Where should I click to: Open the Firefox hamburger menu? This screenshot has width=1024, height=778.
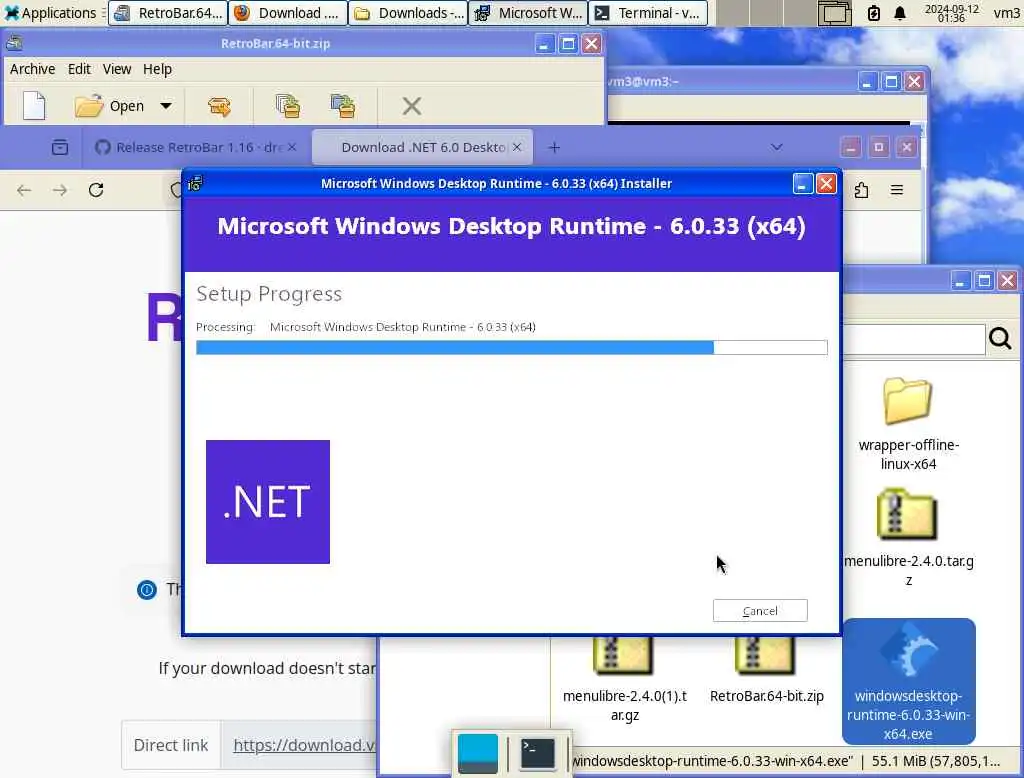pos(897,190)
